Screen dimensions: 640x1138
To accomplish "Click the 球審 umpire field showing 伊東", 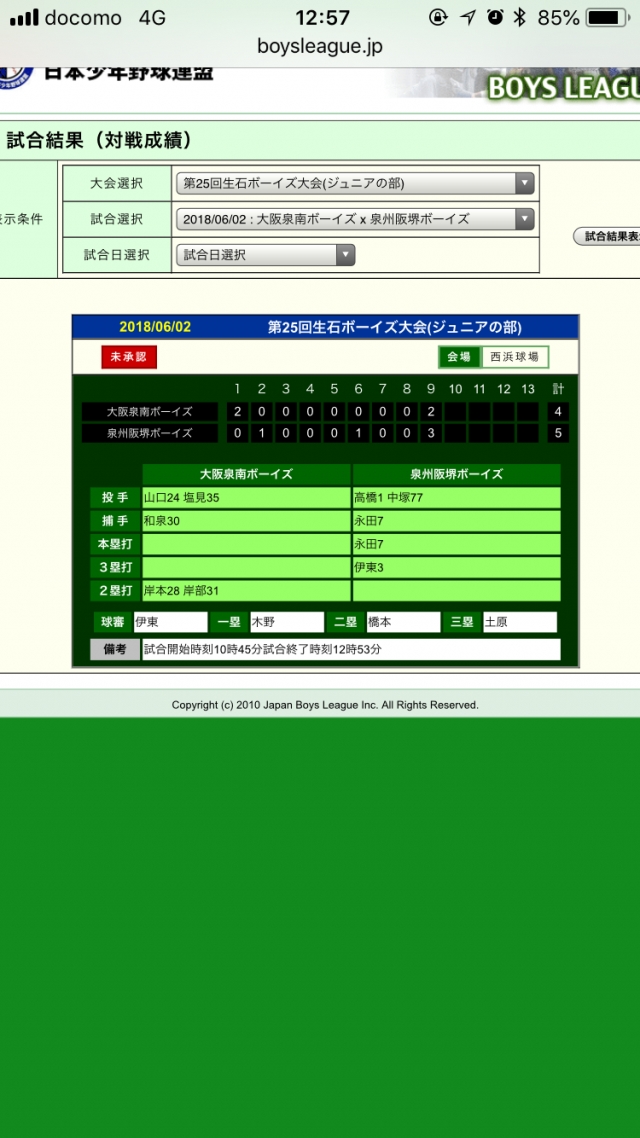I will (x=170, y=622).
